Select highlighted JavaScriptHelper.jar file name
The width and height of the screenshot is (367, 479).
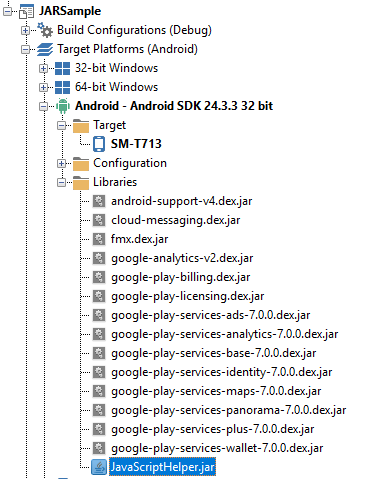point(162,467)
